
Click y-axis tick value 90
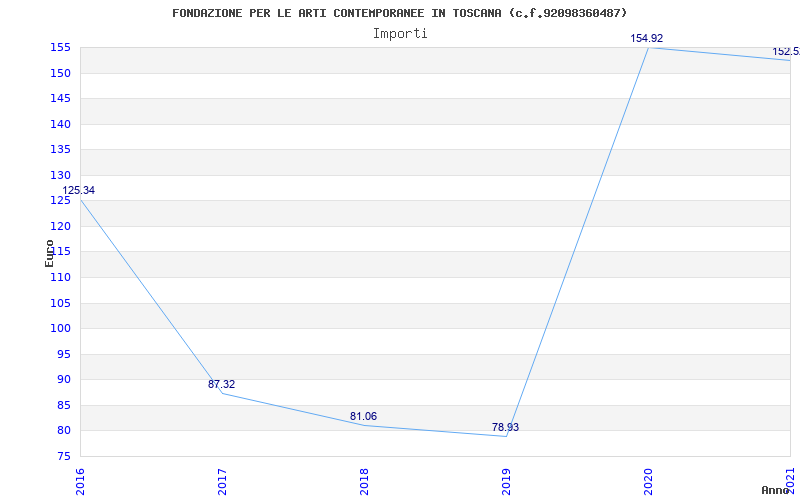63,380
